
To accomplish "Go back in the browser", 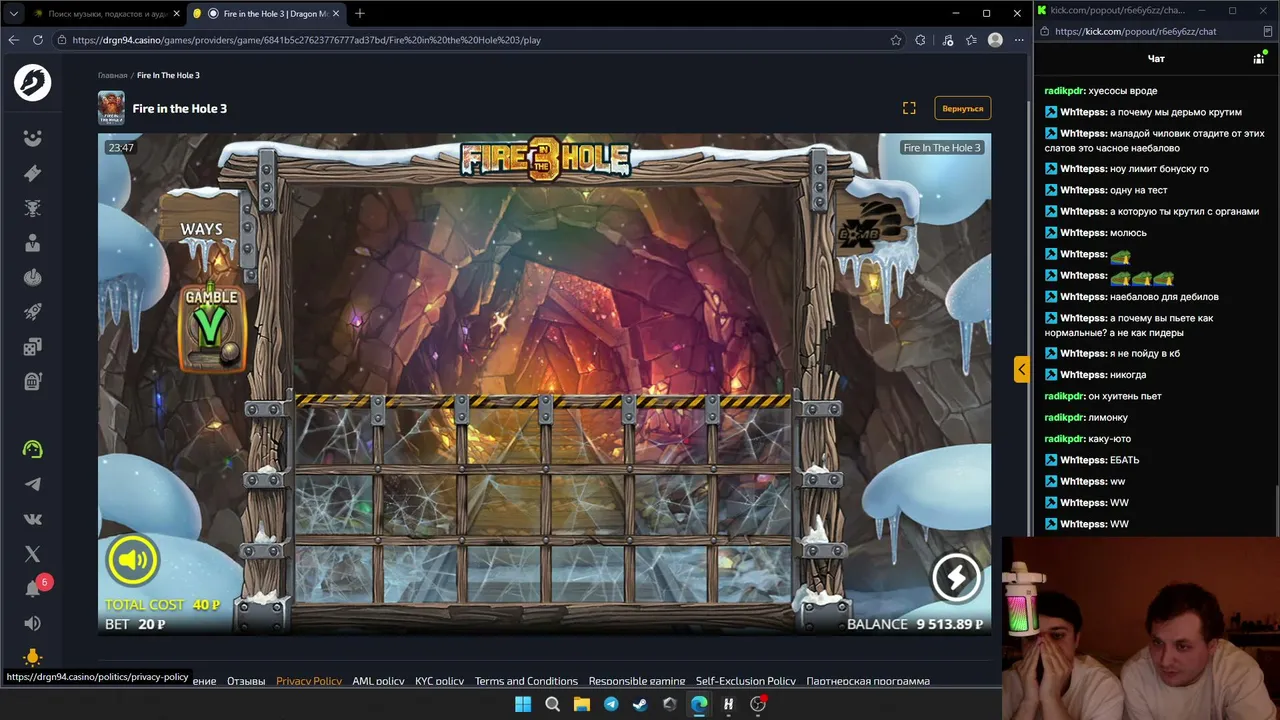I will (x=13, y=40).
